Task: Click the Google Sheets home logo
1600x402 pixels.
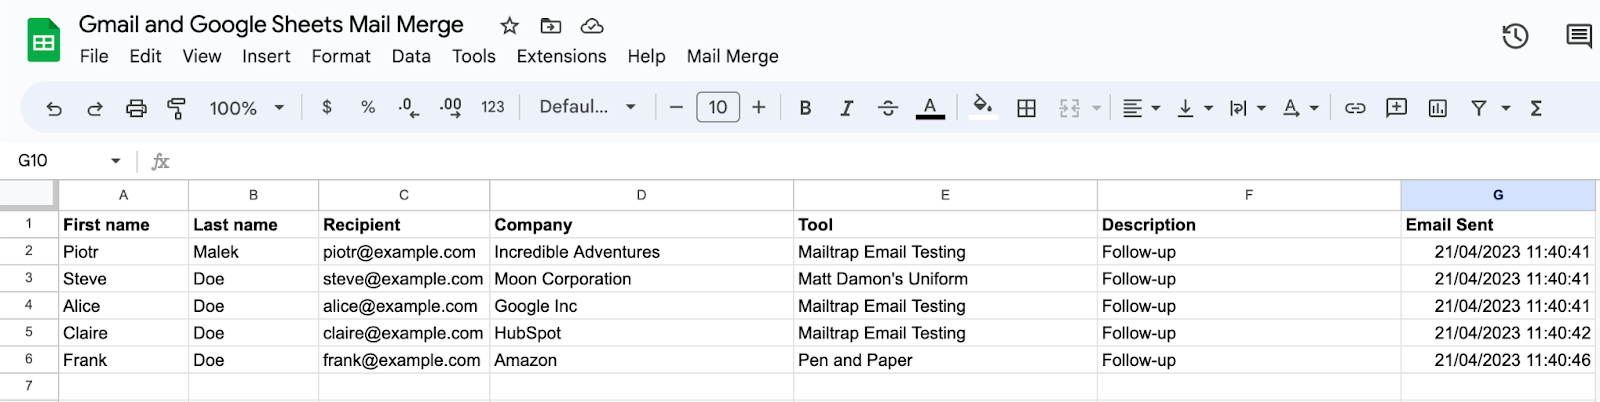Action: click(43, 41)
